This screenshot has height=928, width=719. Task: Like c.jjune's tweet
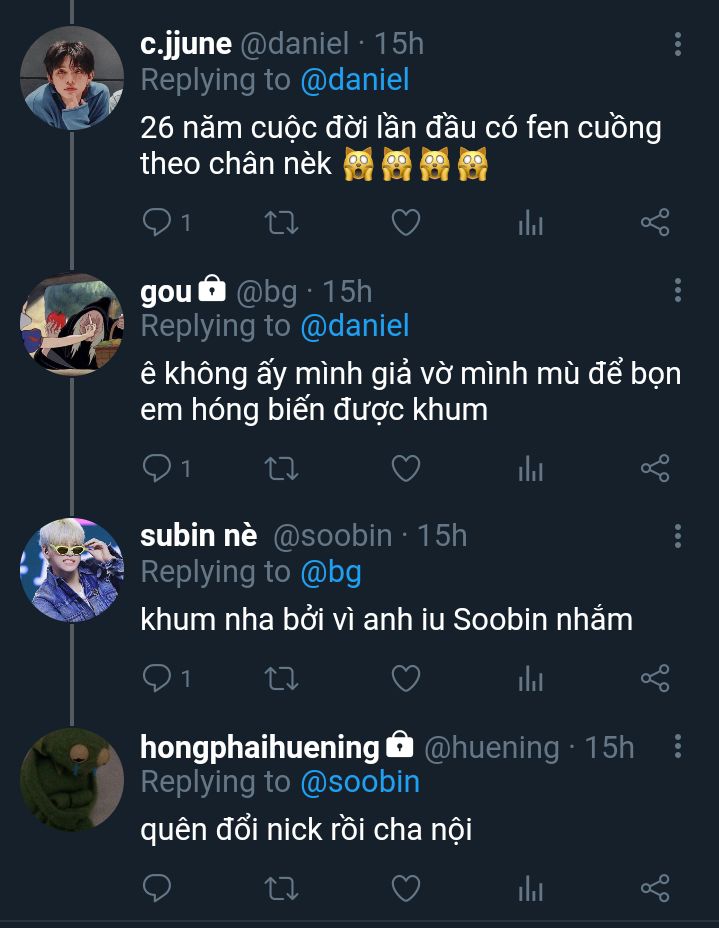point(404,222)
